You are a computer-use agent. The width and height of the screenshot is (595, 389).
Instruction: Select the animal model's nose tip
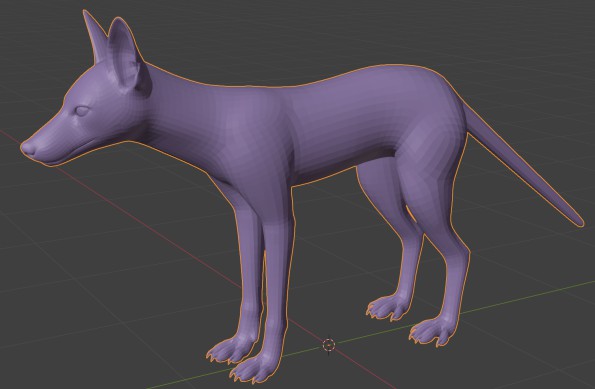point(27,147)
